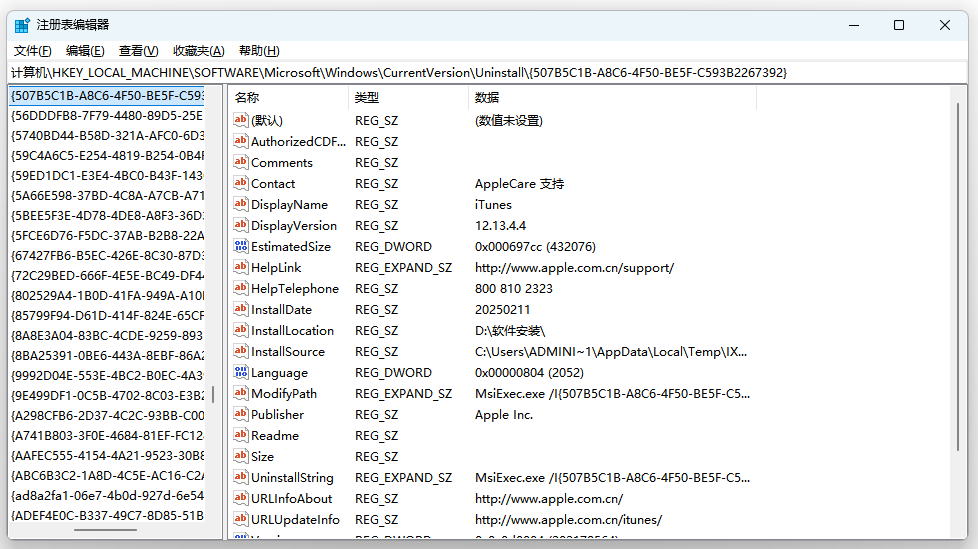The image size is (978, 549).
Task: Open the 编辑(E) menu
Action: tap(85, 51)
